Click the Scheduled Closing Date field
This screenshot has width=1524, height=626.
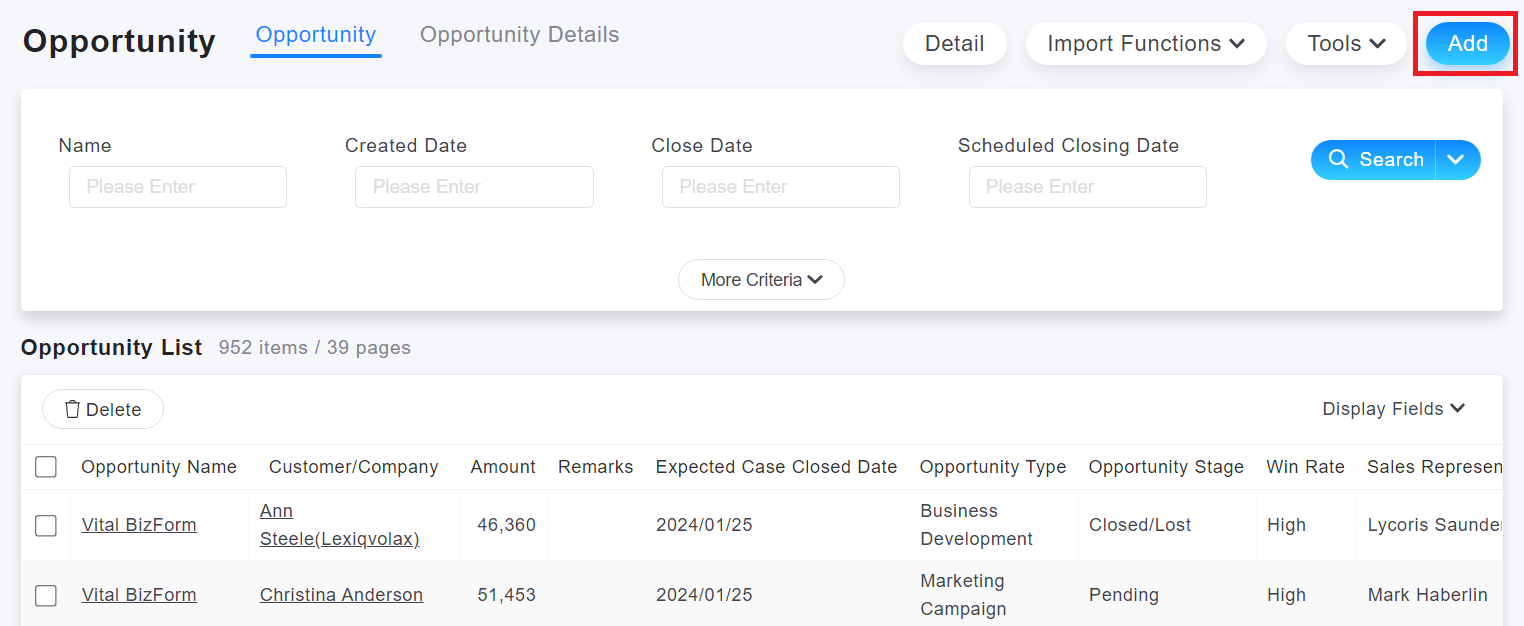[1087, 187]
